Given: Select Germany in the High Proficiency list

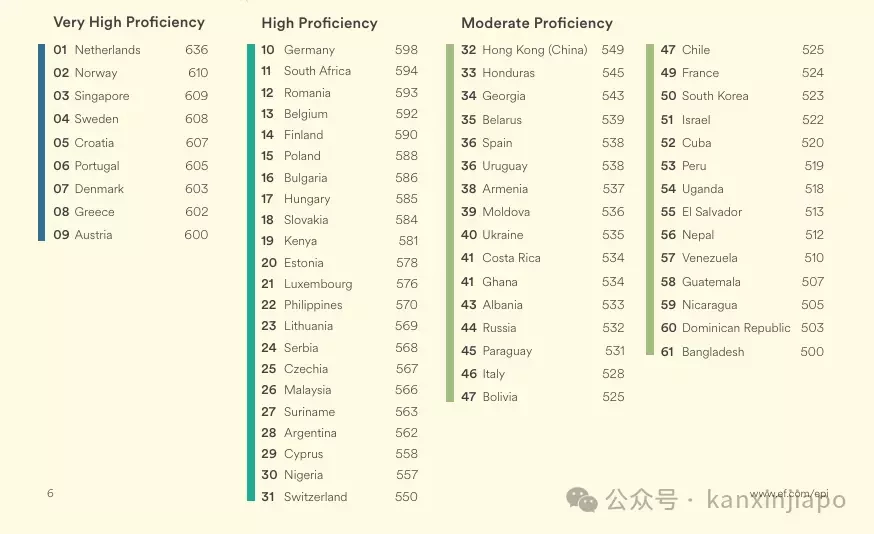Looking at the screenshot, I should click(339, 50).
